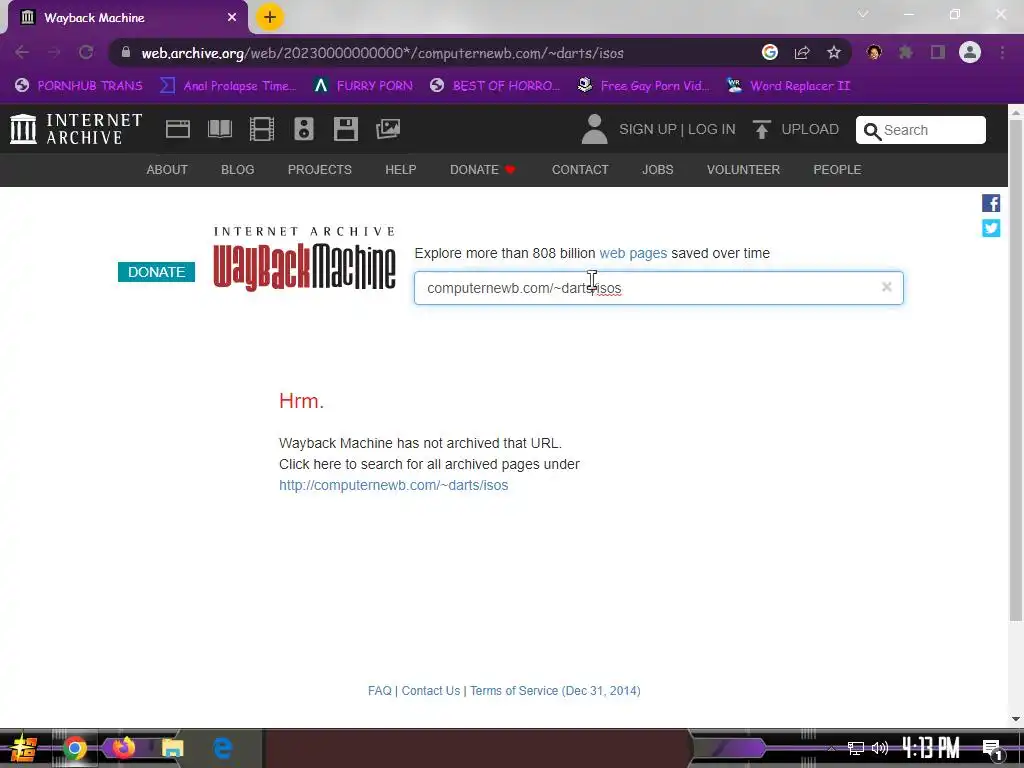Viewport: 1024px width, 768px height.
Task: Click the share page icon in address bar
Action: (802, 52)
